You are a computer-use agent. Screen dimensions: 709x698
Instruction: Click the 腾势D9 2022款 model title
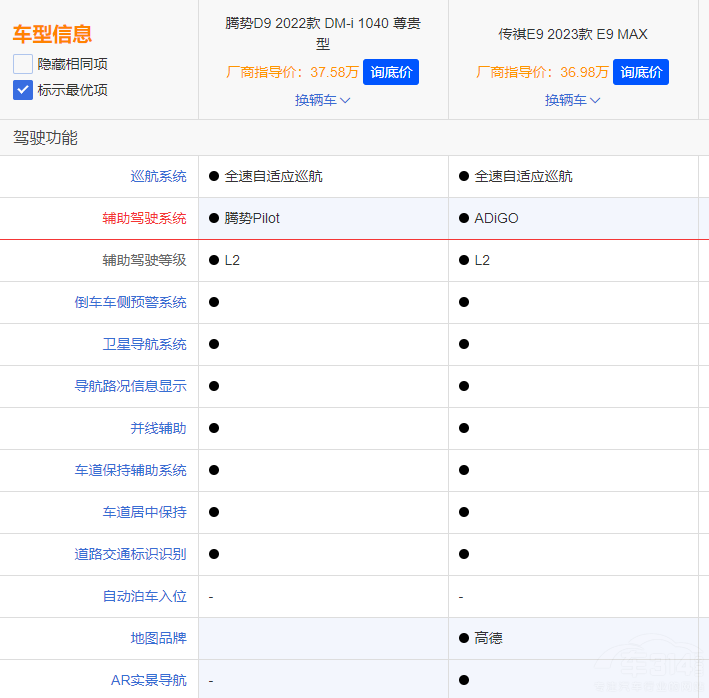pyautogui.click(x=323, y=33)
